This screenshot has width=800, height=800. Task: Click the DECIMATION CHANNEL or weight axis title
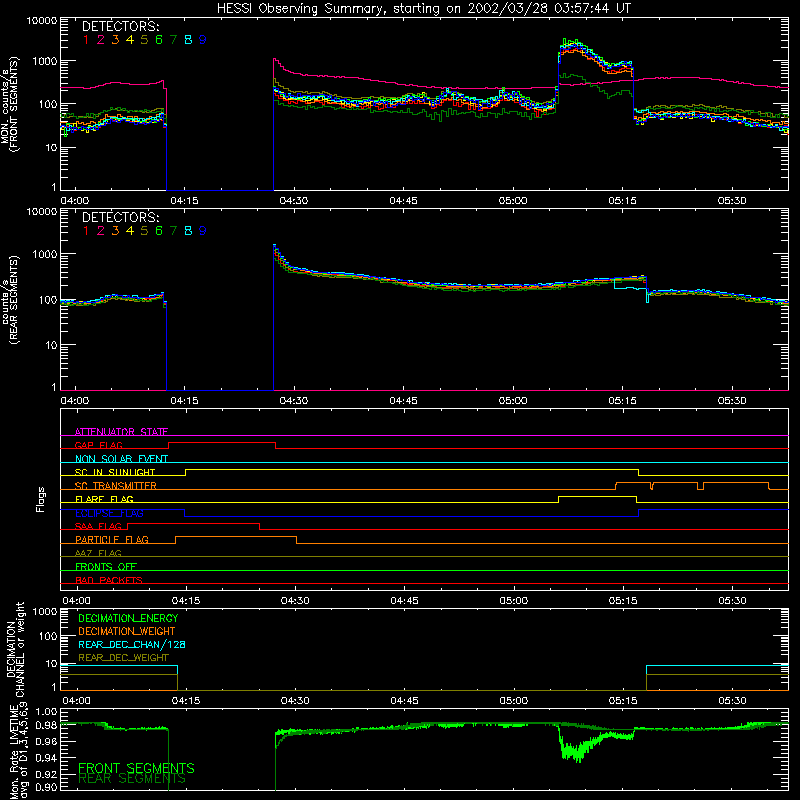pyautogui.click(x=15, y=649)
